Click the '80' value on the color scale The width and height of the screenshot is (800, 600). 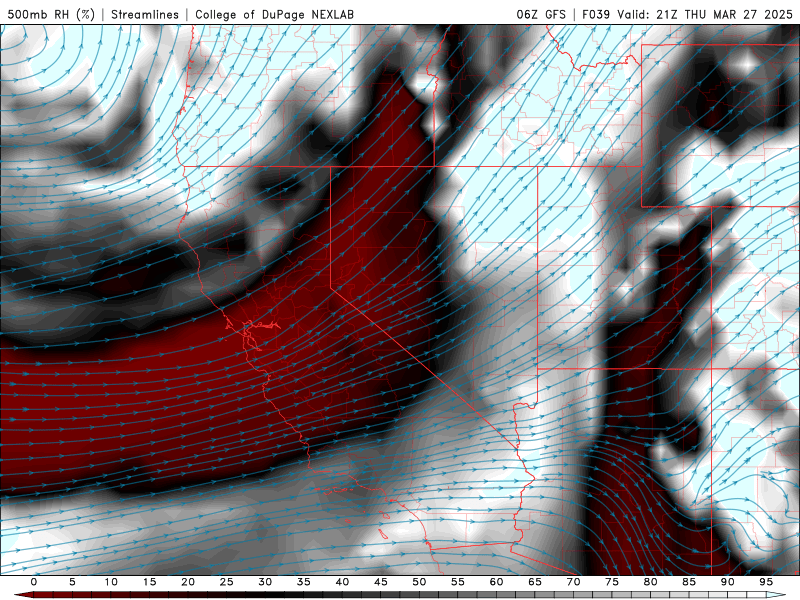(x=650, y=582)
